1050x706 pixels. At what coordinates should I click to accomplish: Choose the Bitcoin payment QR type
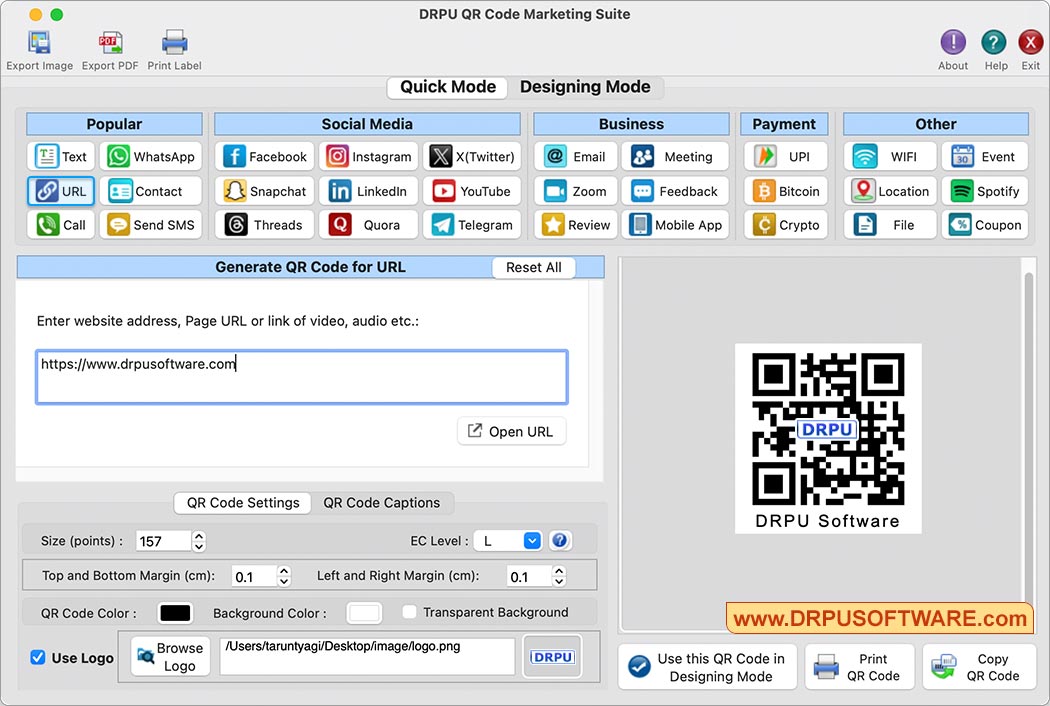(x=785, y=190)
